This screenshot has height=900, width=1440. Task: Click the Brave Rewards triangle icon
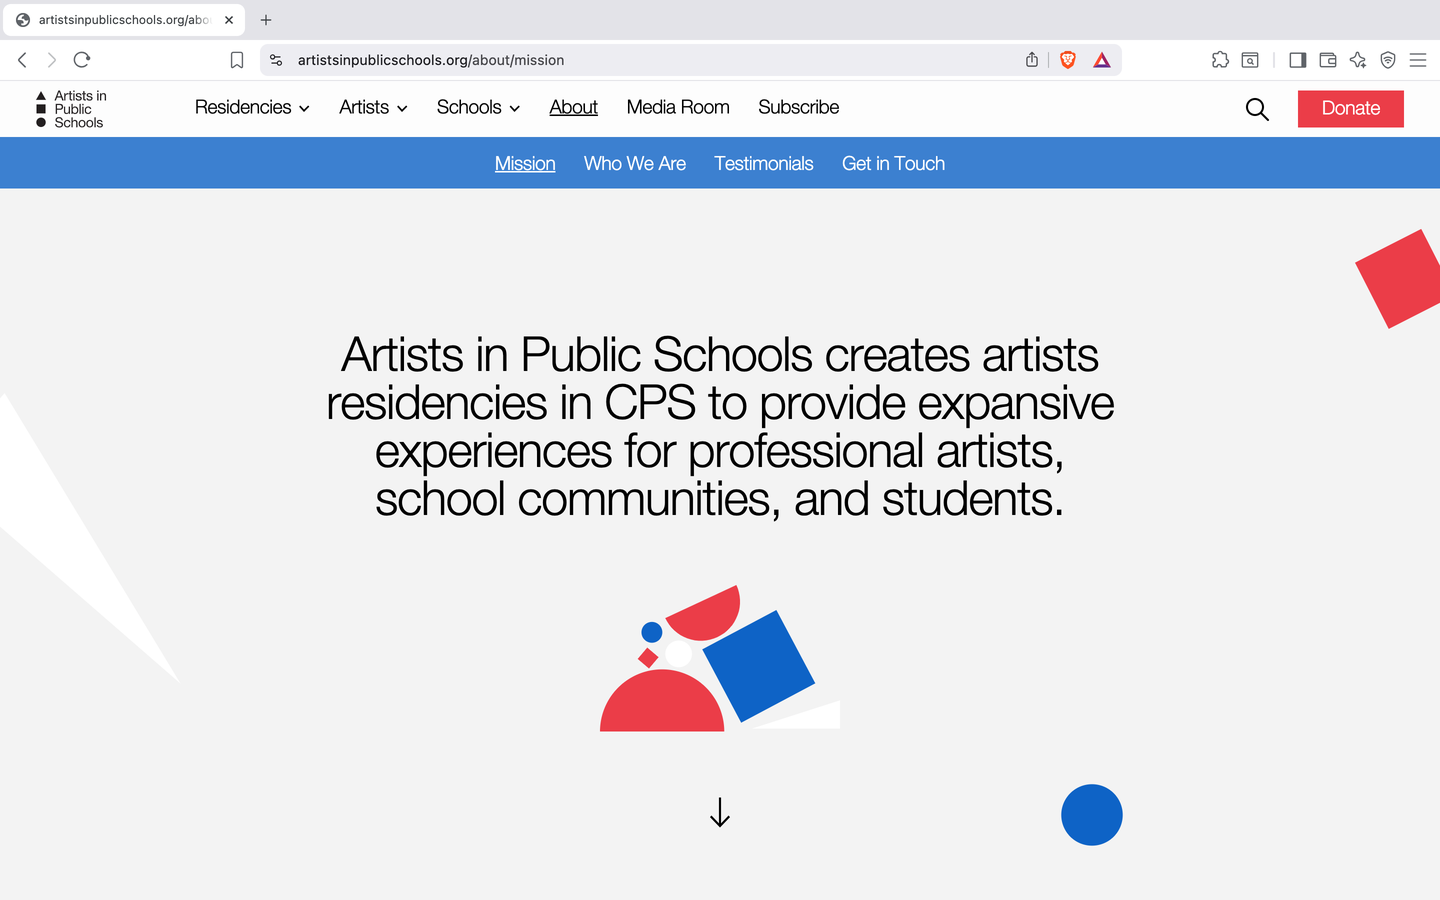tap(1102, 60)
